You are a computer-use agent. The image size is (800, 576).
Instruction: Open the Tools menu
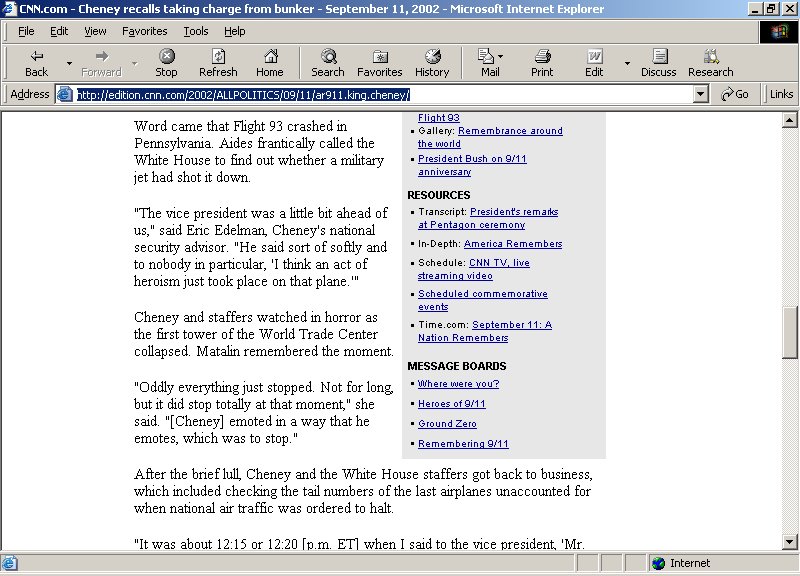pos(196,31)
